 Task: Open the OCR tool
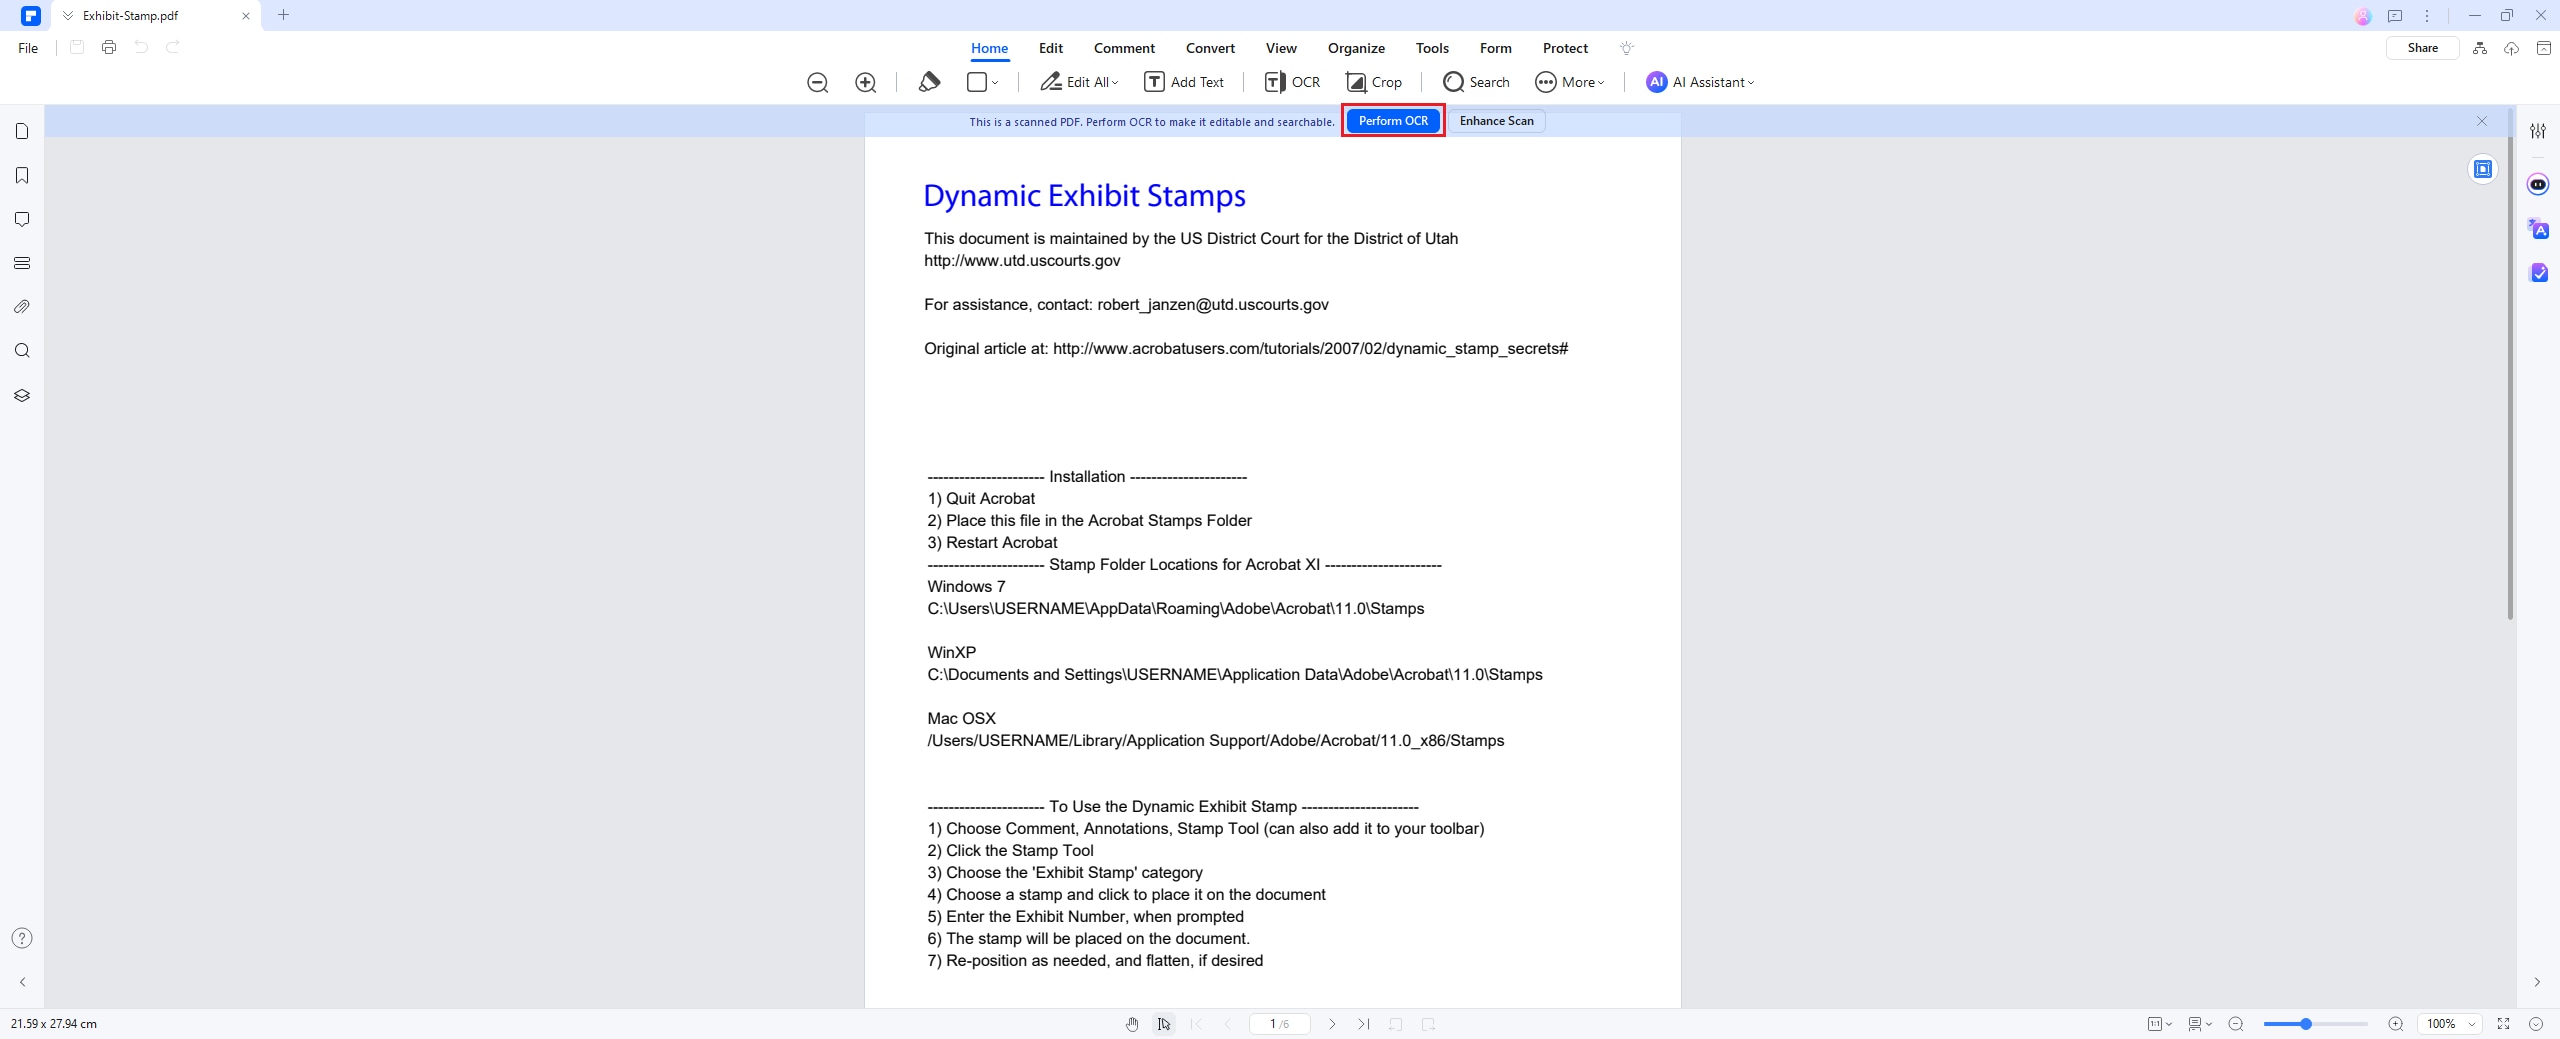point(1292,82)
